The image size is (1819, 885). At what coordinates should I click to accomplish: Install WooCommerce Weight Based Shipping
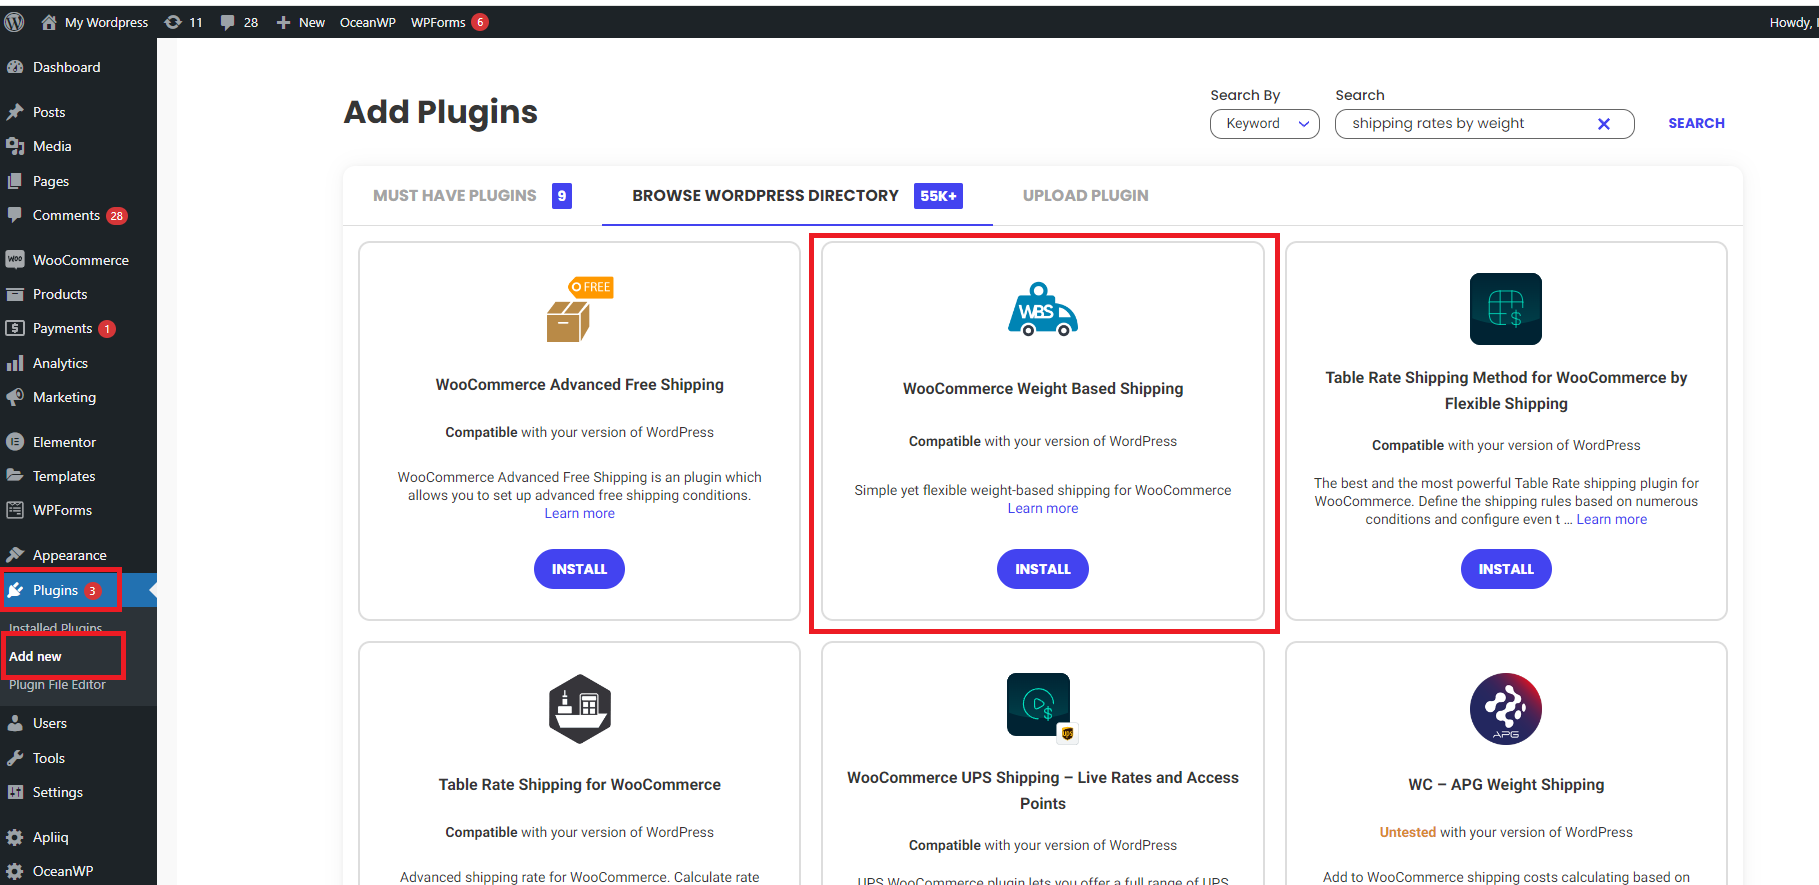pos(1043,569)
